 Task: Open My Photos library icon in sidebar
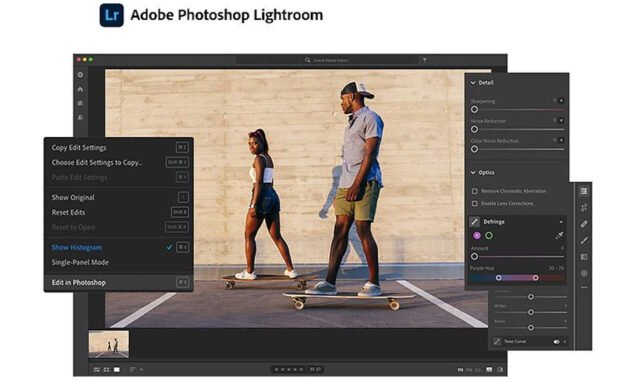(80, 103)
